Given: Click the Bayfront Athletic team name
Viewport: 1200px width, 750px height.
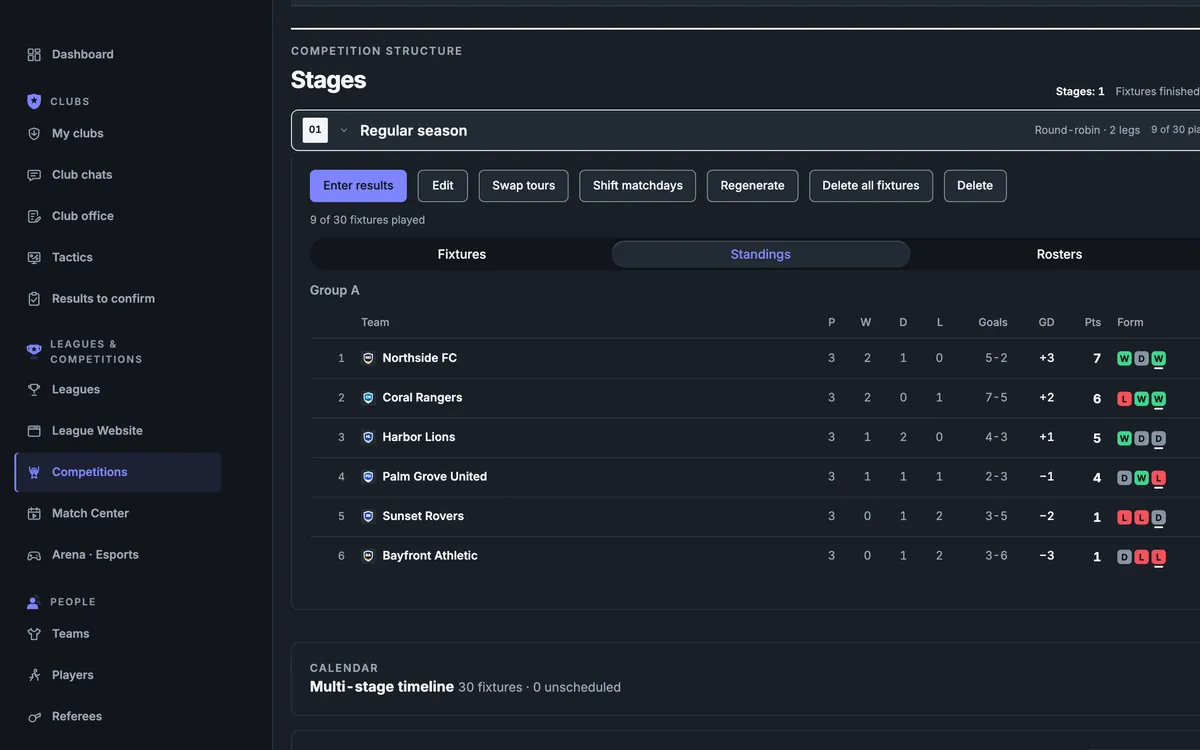Looking at the screenshot, I should [430, 555].
